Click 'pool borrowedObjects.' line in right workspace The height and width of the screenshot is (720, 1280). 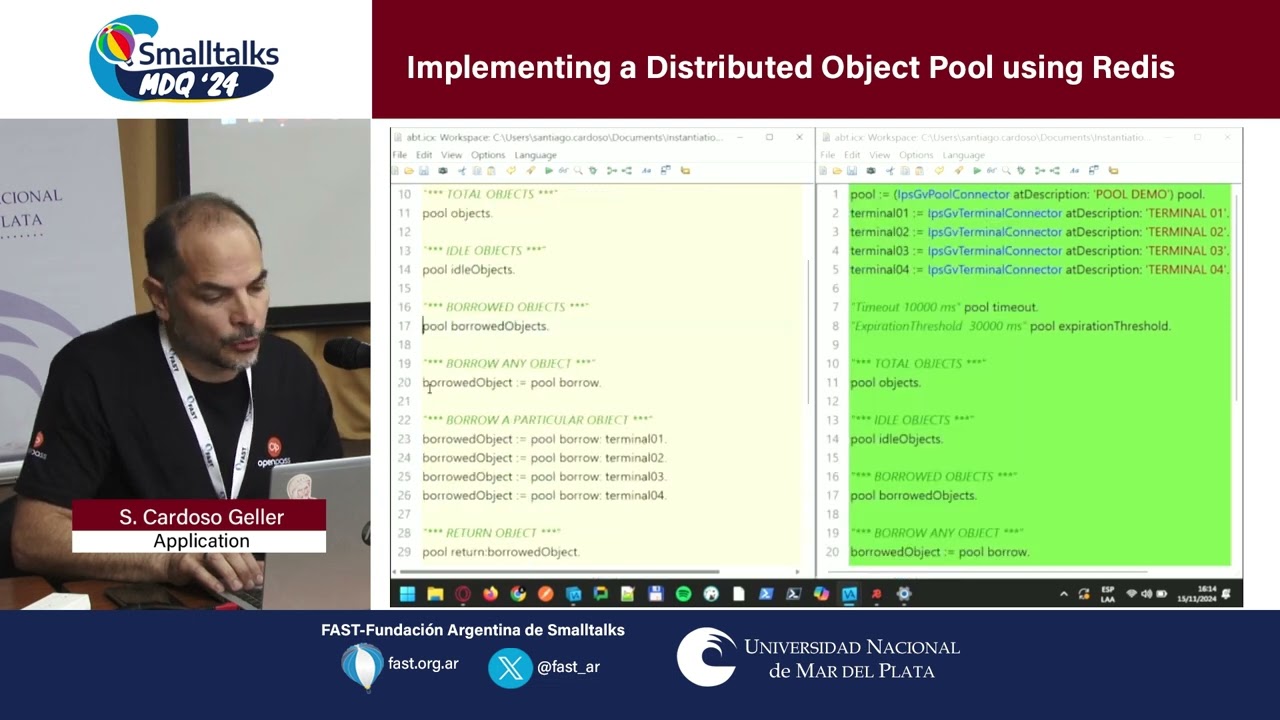(x=913, y=495)
